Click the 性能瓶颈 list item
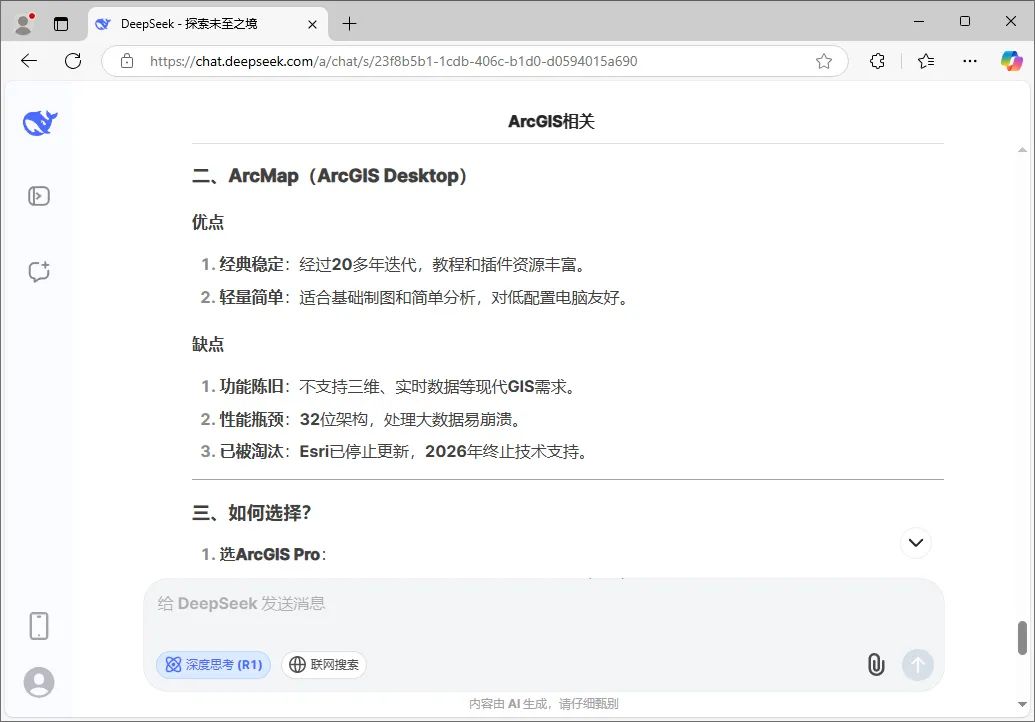Viewport: 1035px width, 722px height. [x=362, y=420]
